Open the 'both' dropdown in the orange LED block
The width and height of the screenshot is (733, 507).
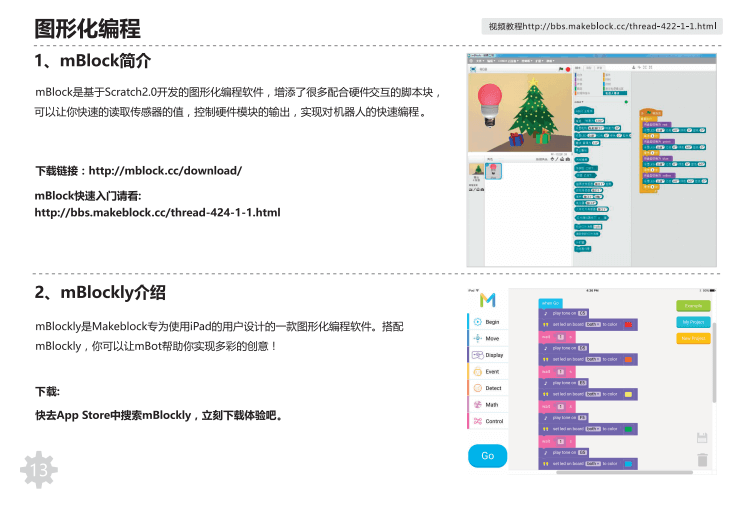pos(593,359)
